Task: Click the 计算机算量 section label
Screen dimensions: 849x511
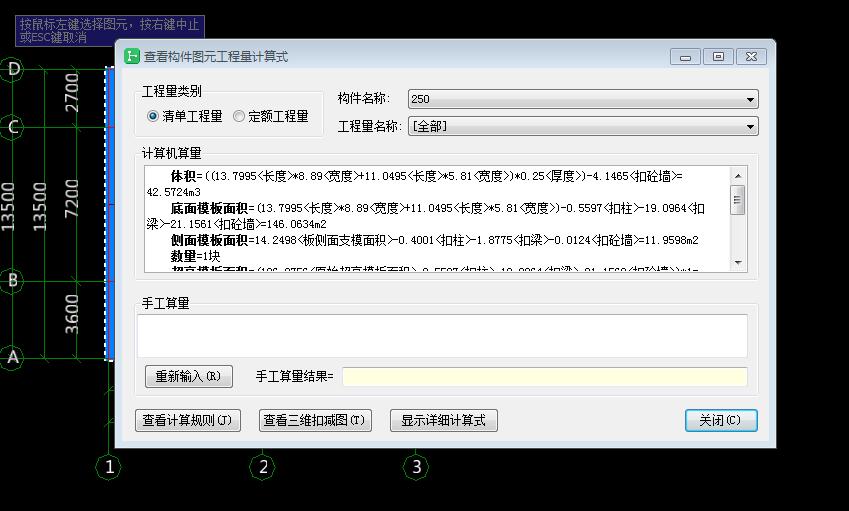Action: [x=172, y=153]
